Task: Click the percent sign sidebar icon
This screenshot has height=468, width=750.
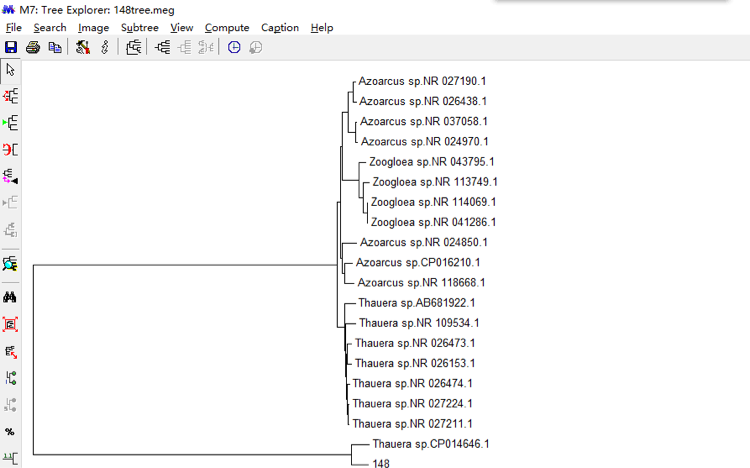Action: [10, 432]
